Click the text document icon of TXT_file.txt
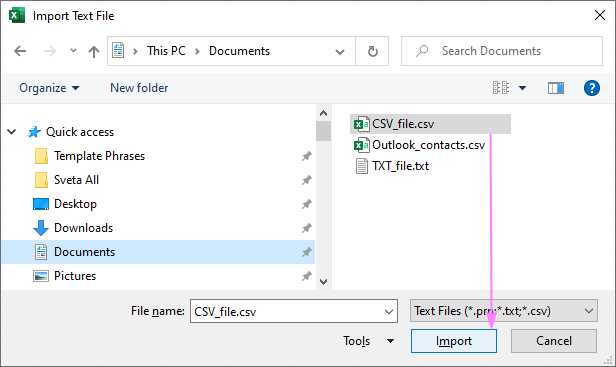 (361, 166)
